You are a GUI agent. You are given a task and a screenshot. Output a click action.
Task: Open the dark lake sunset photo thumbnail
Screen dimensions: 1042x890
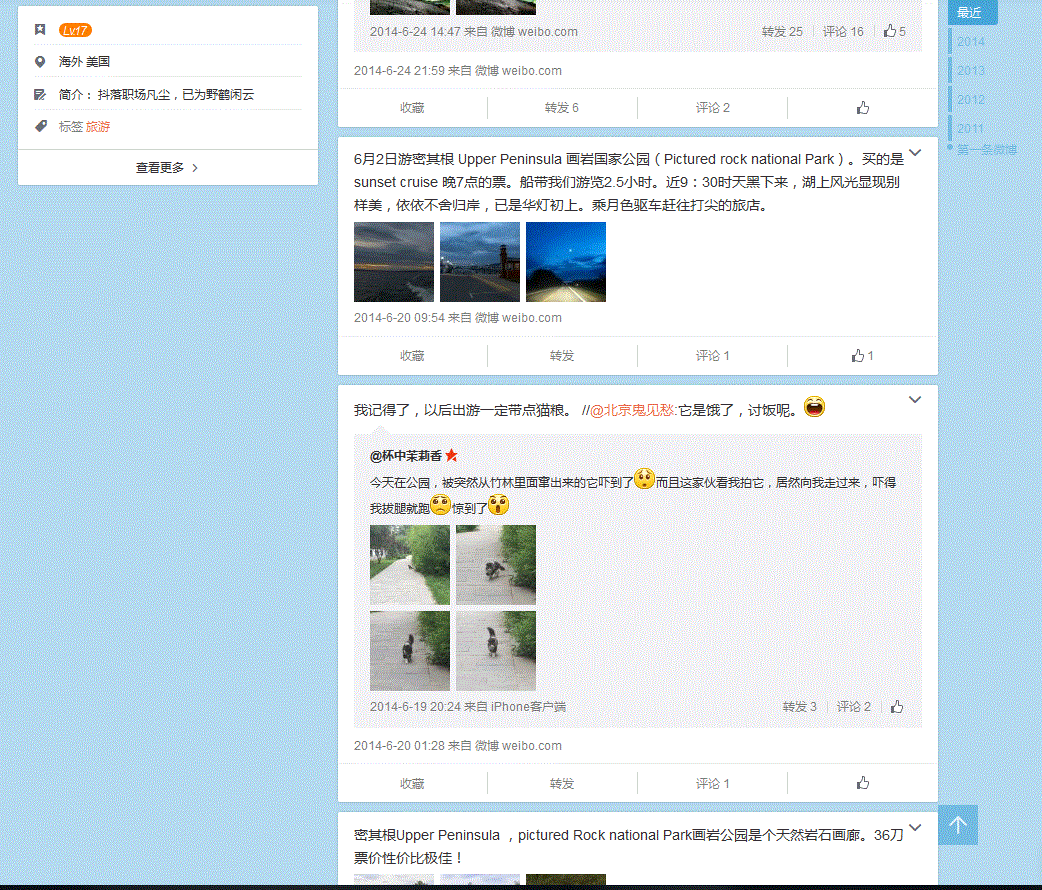point(394,262)
